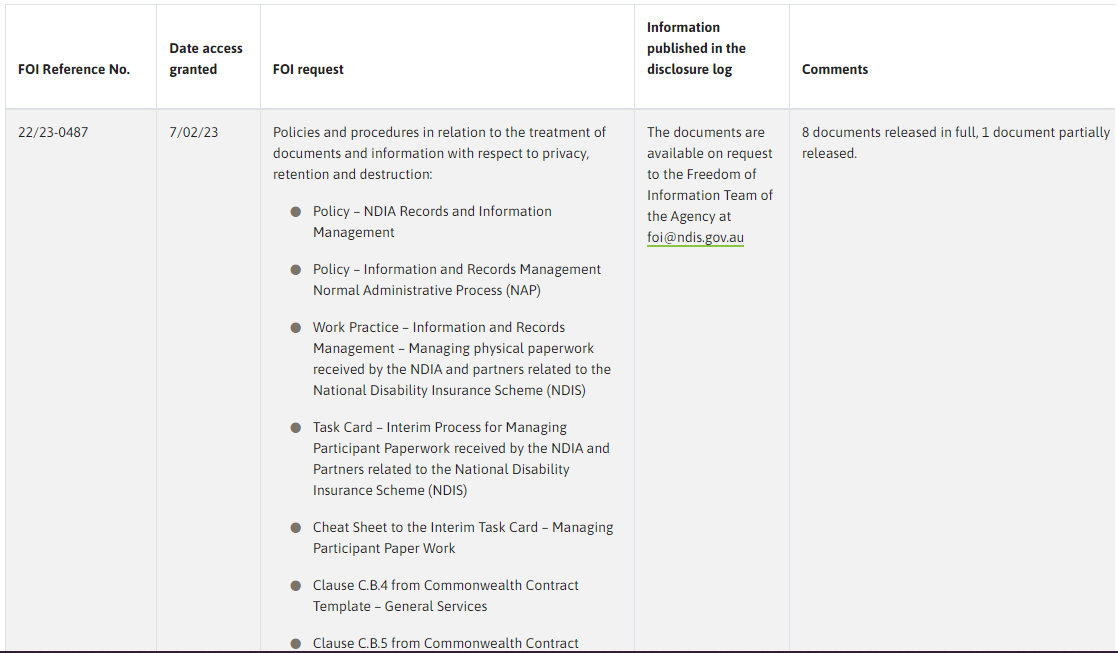Click the Cheat Sheet to Interim Task Card text
The width and height of the screenshot is (1118, 653).
coord(463,538)
